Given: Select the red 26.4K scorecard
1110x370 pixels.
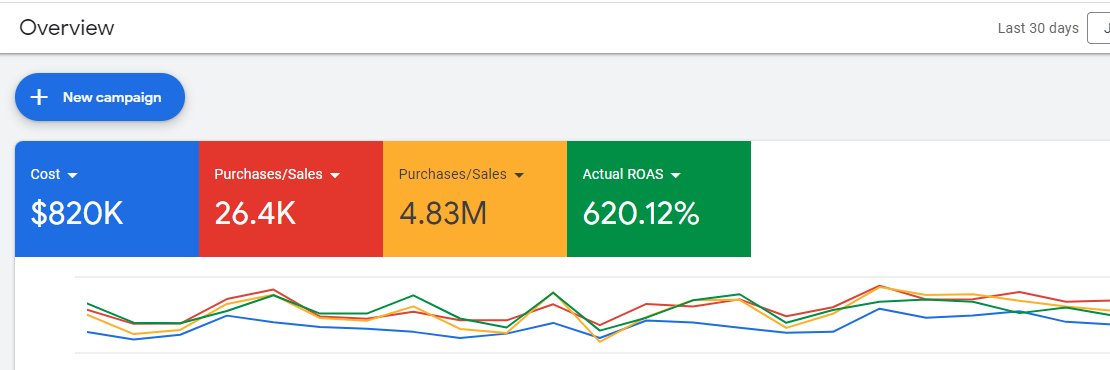Looking at the screenshot, I should click(x=291, y=199).
